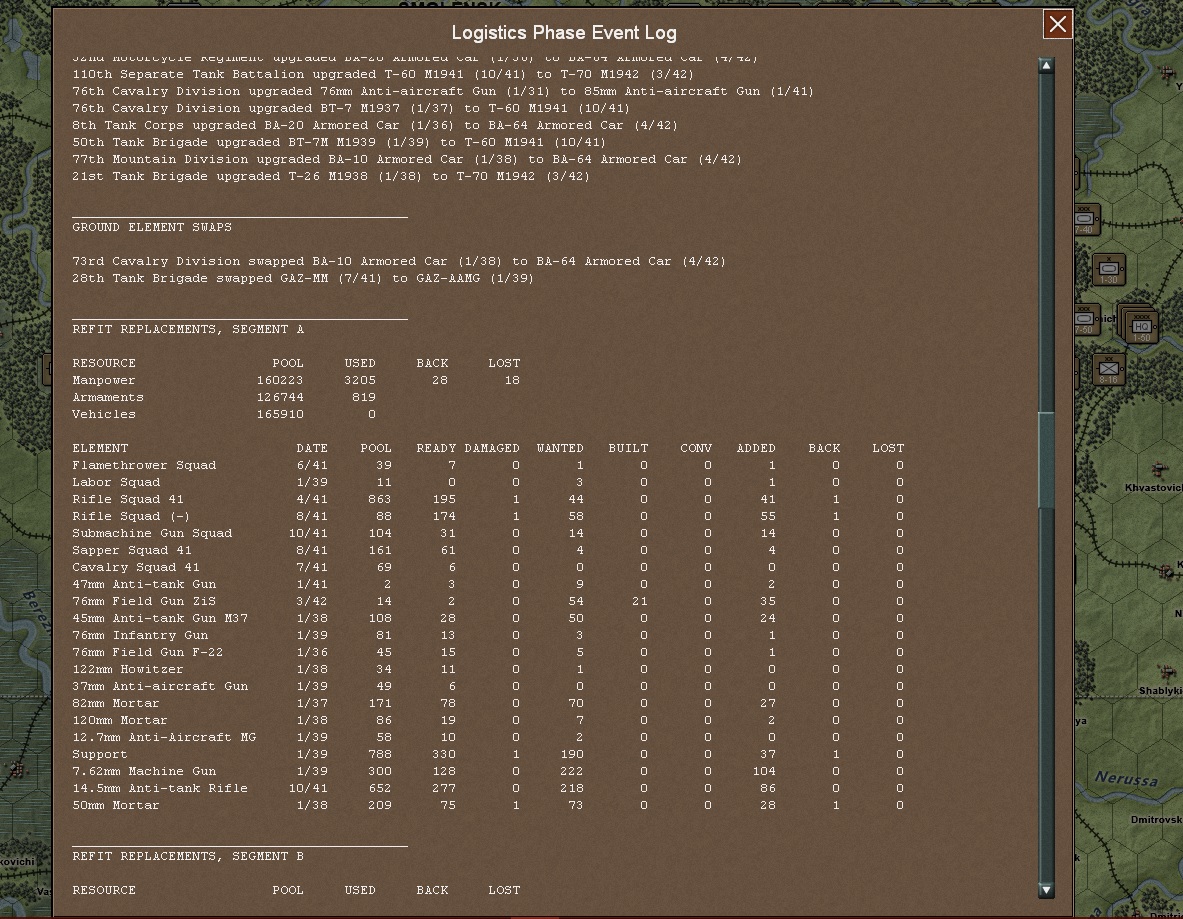1183x919 pixels.
Task: Click the 76mm Infantry Gun row label
Action: (x=140, y=635)
